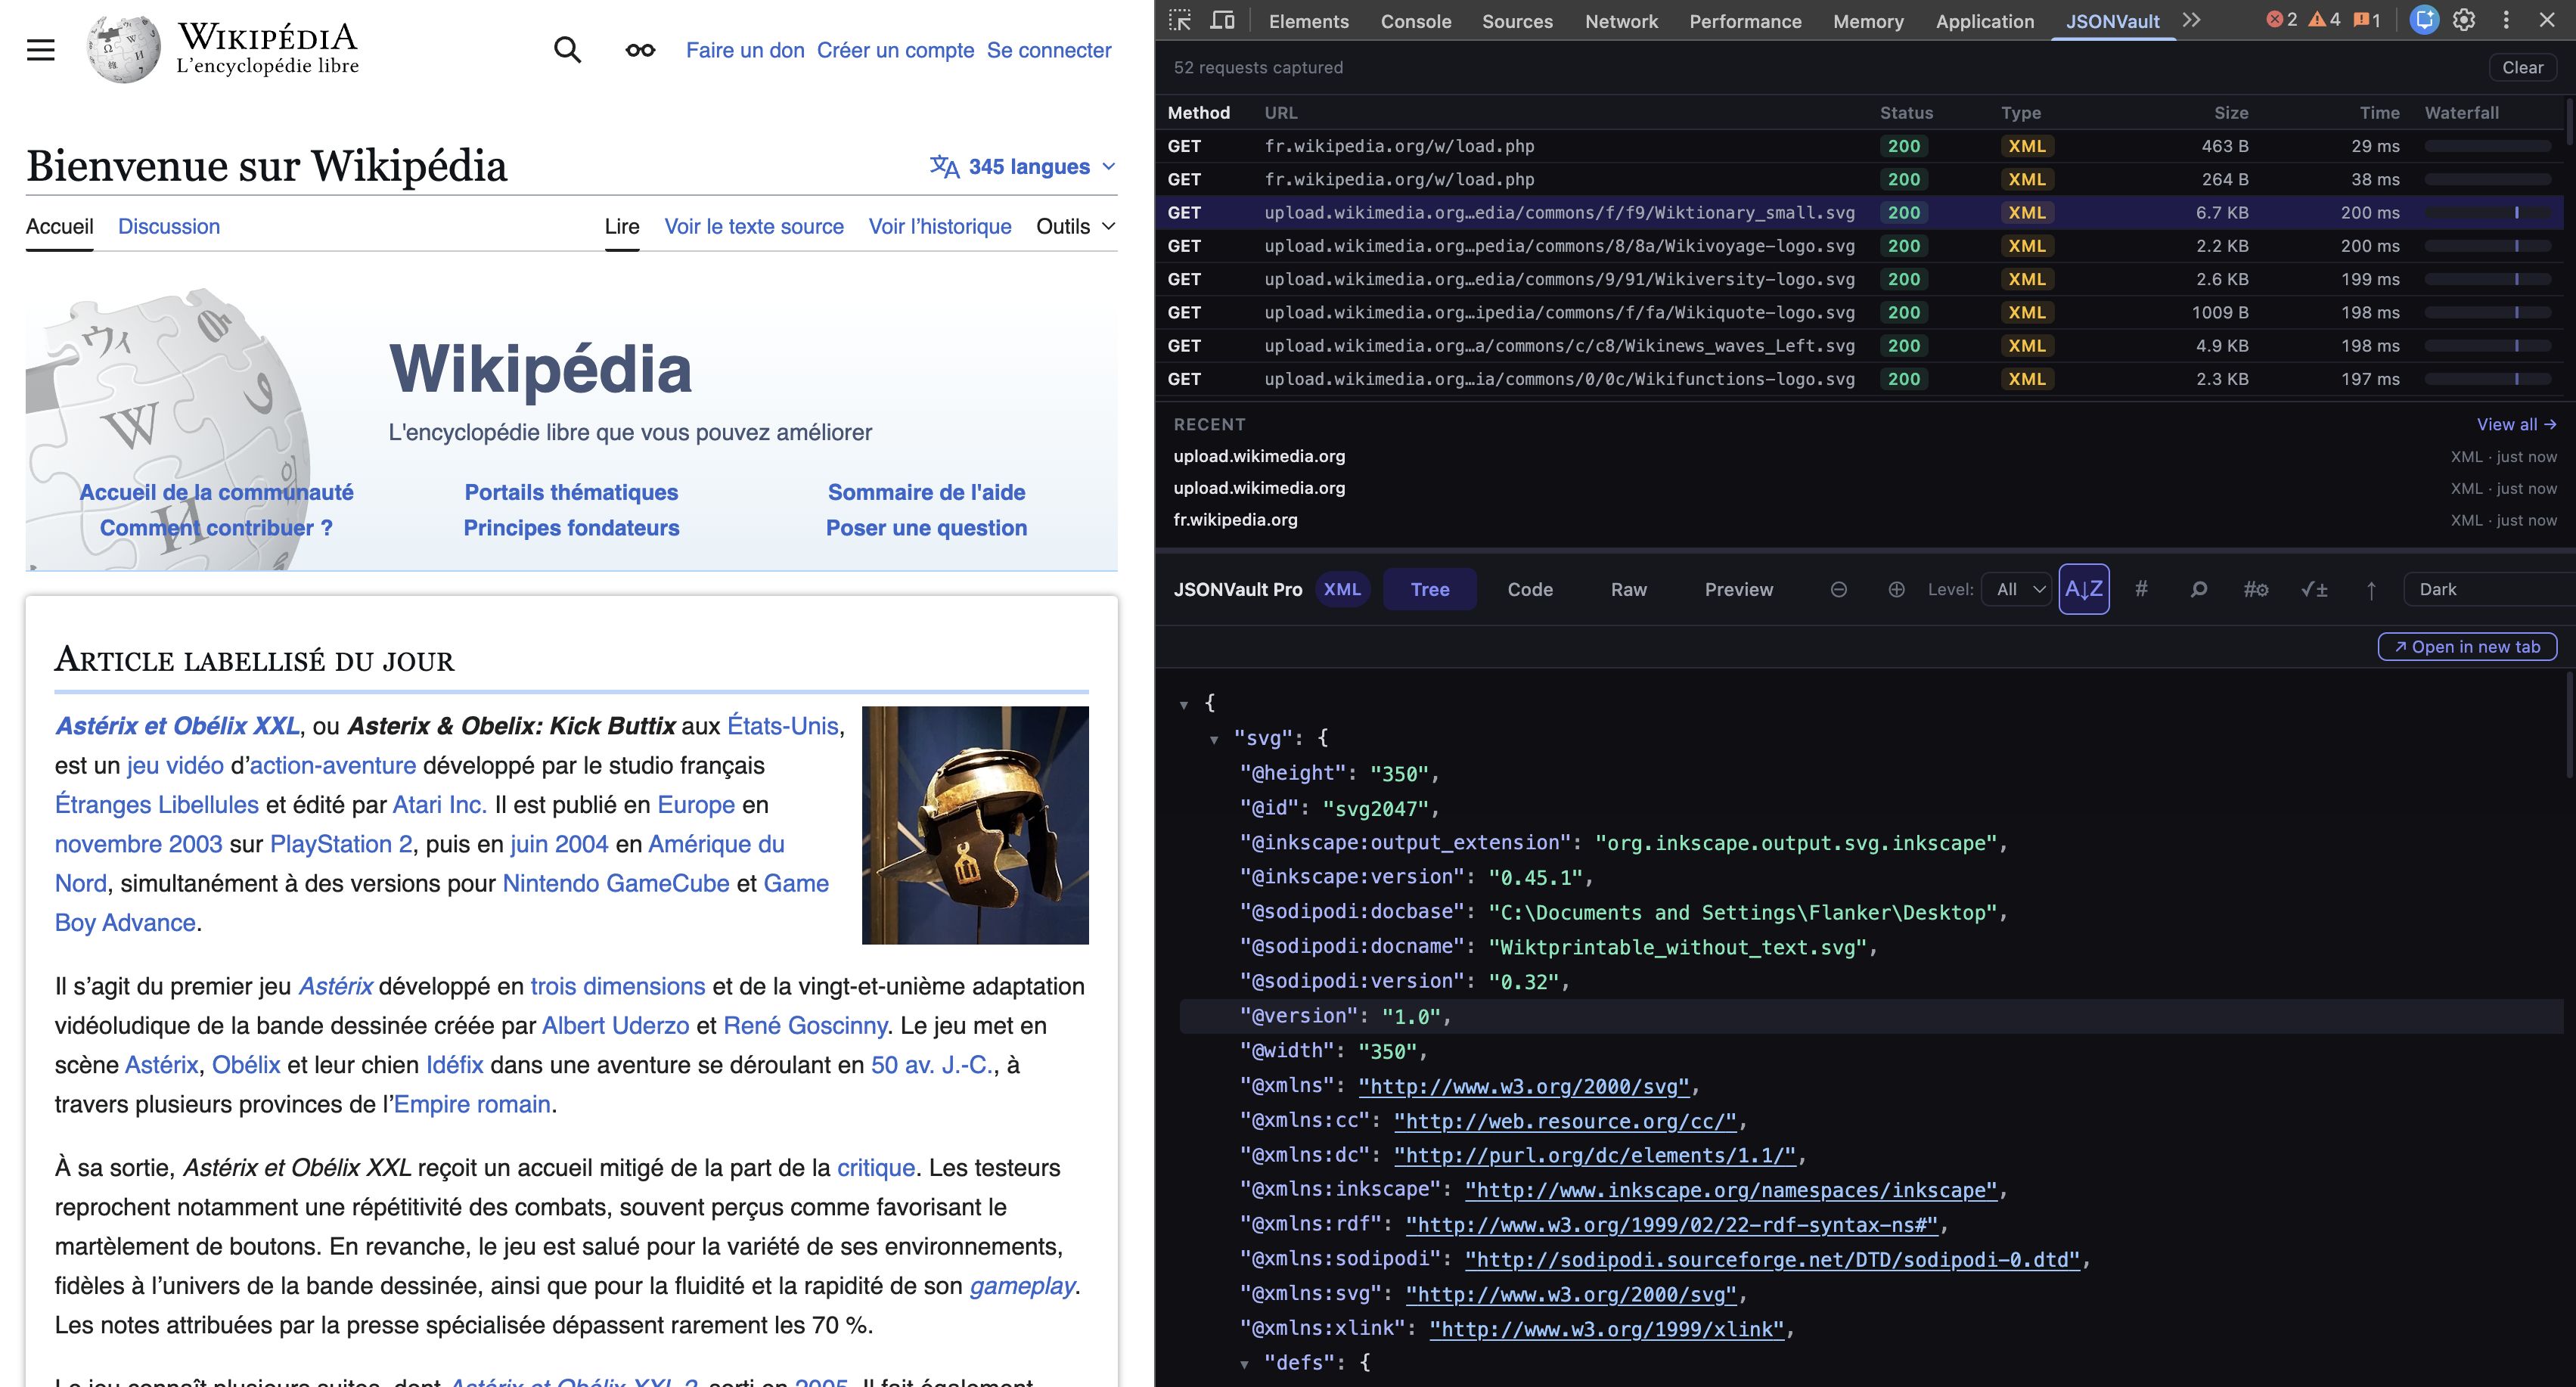Follow the Faire un don link
The image size is (2576, 1387).
pos(744,50)
